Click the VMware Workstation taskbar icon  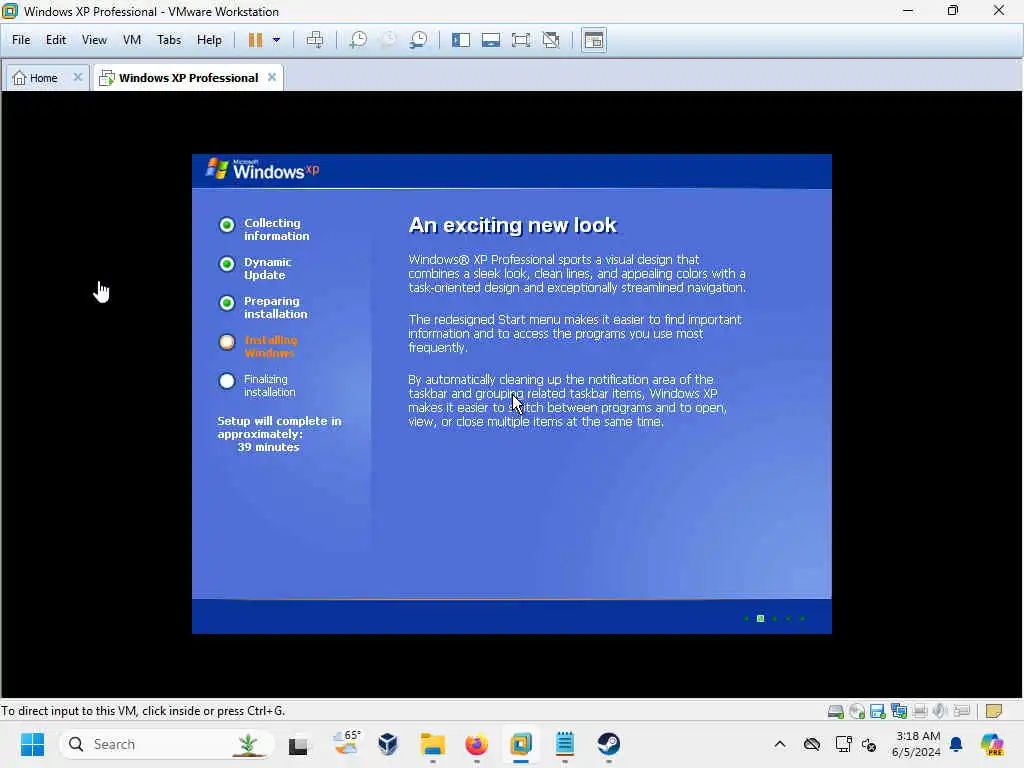pos(520,744)
